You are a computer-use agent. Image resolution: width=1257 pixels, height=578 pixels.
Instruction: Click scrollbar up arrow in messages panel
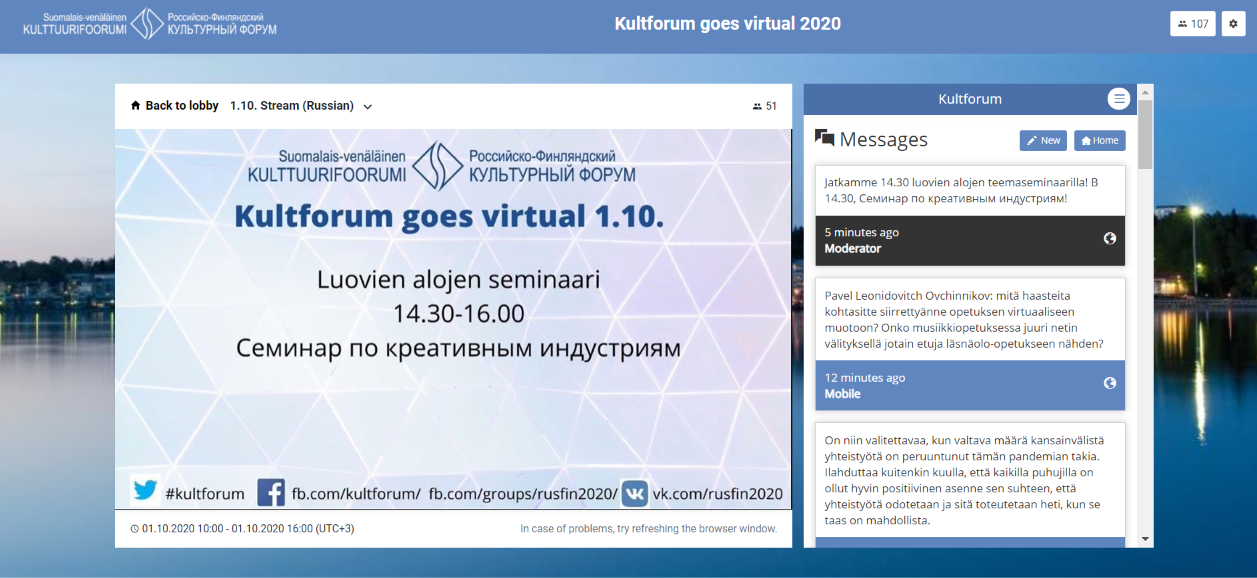(x=1145, y=92)
